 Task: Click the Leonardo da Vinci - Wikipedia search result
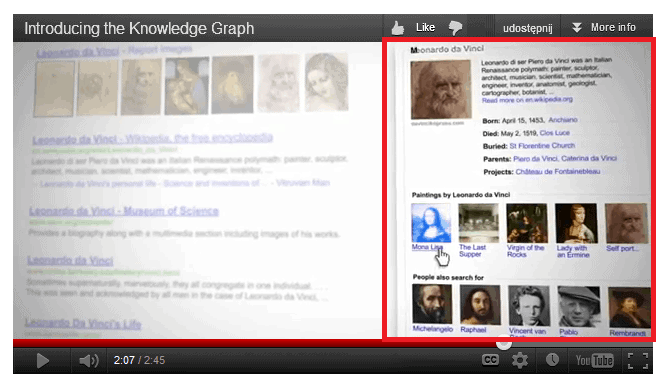coord(152,139)
